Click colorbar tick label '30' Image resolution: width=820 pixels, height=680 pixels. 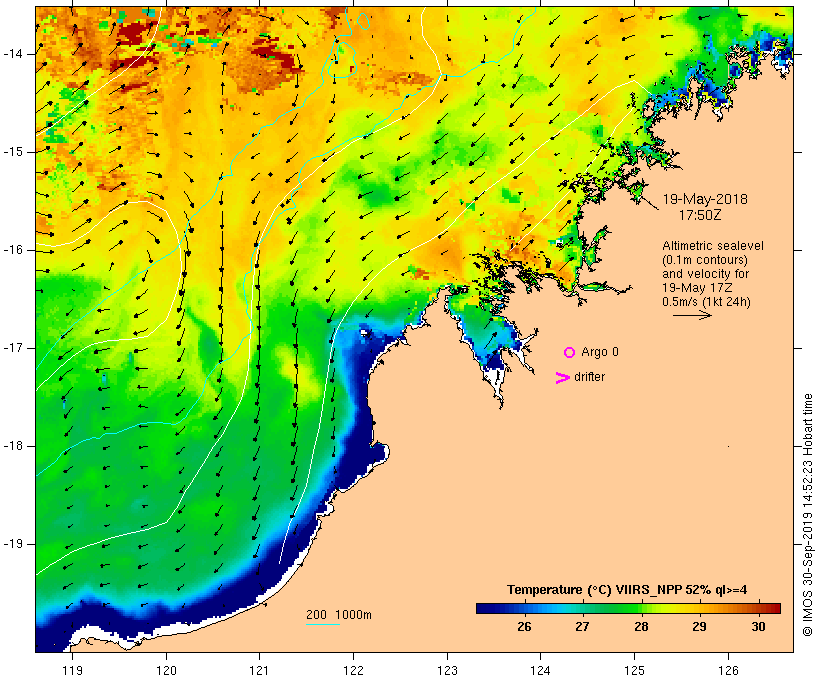758,627
